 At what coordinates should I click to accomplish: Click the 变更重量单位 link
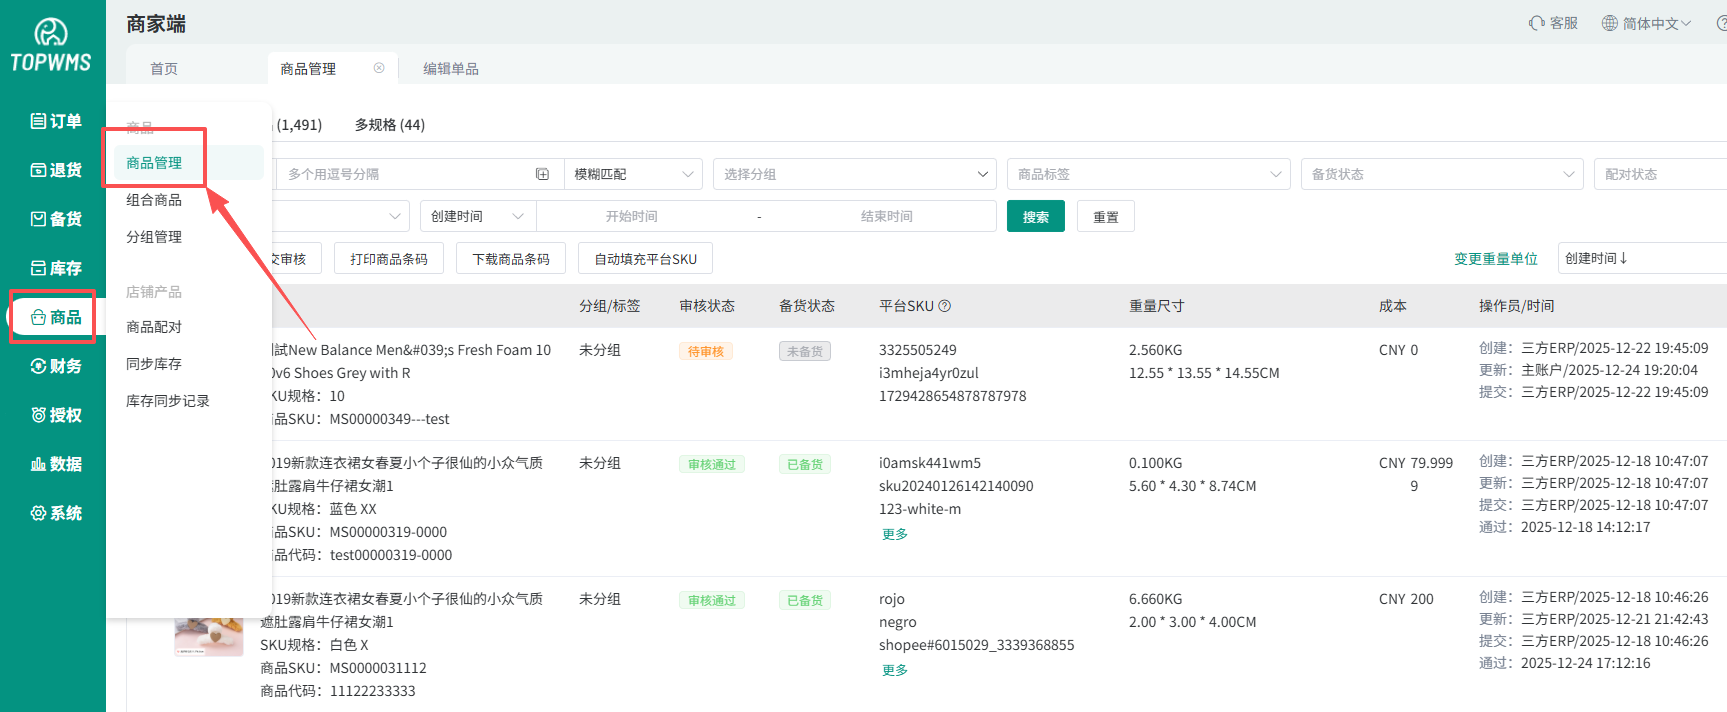coord(1495,259)
